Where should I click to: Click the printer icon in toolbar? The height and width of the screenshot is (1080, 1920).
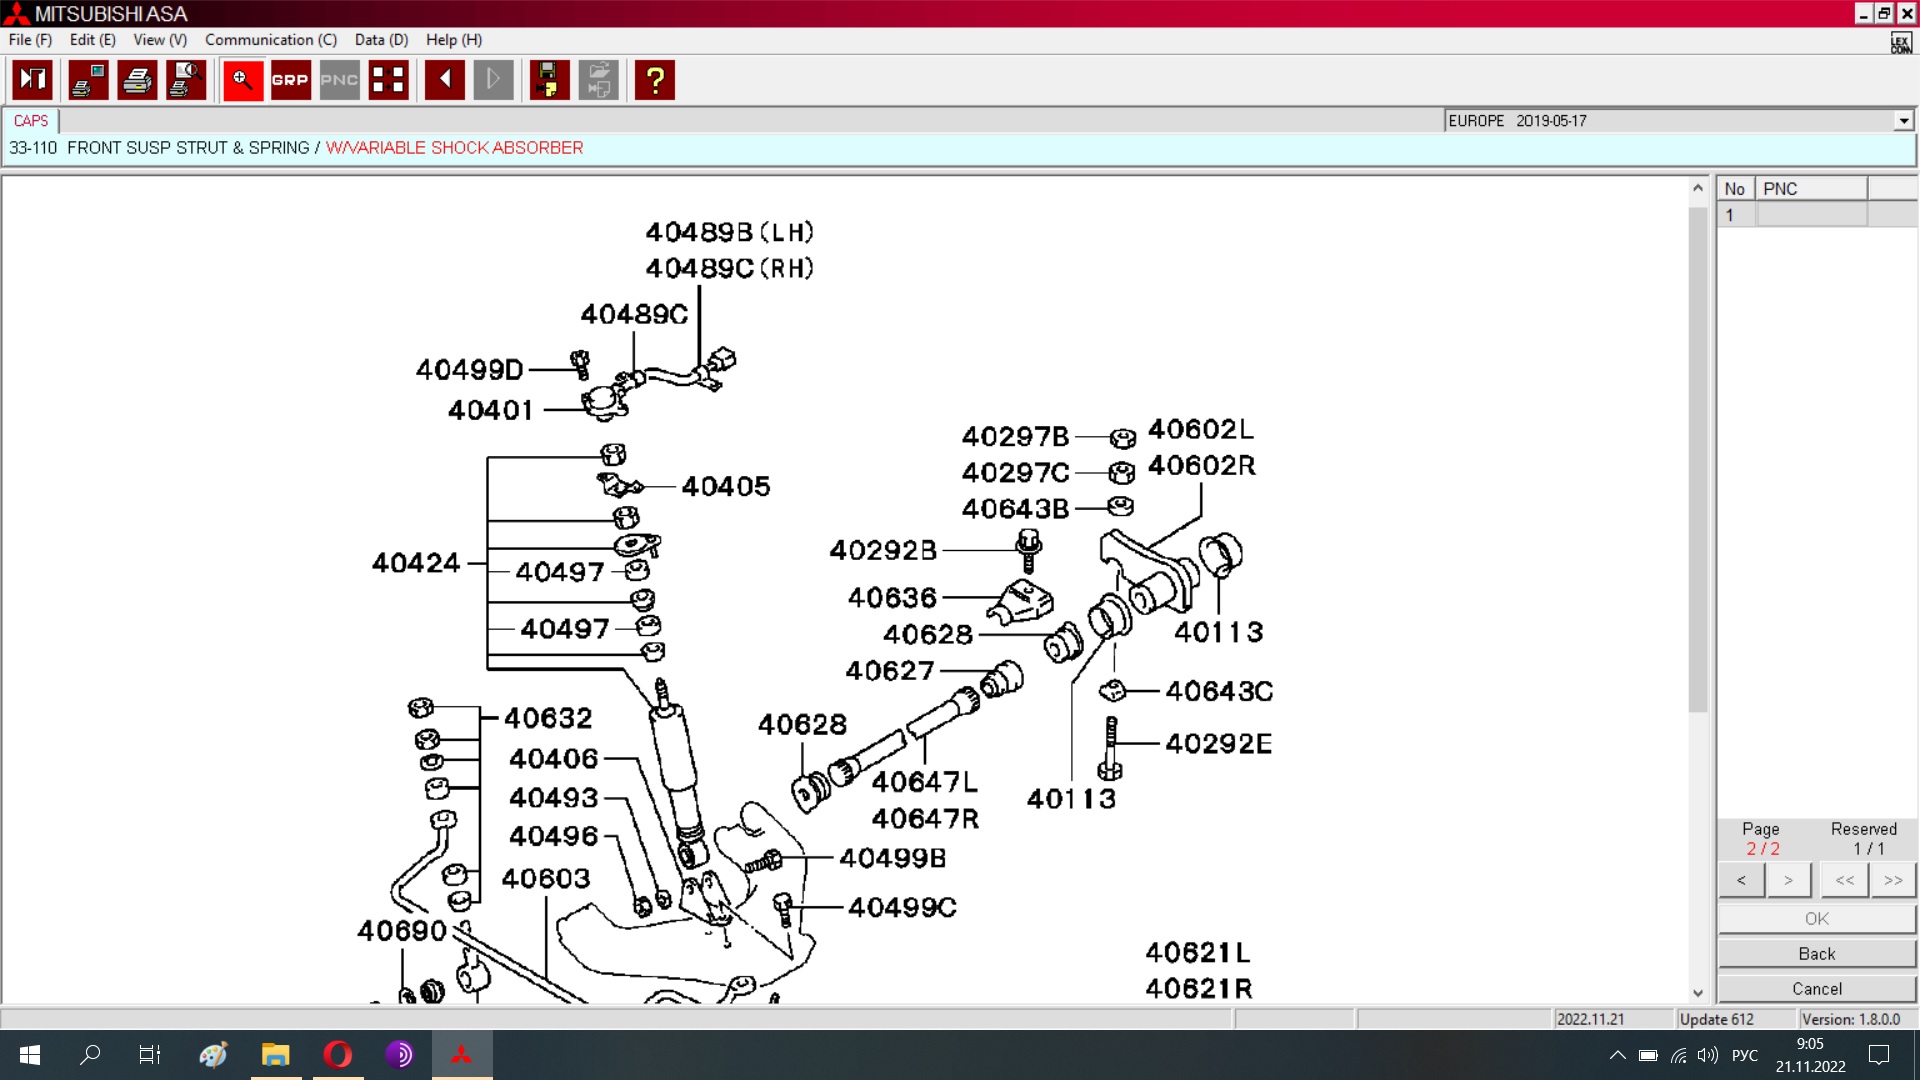pos(137,80)
